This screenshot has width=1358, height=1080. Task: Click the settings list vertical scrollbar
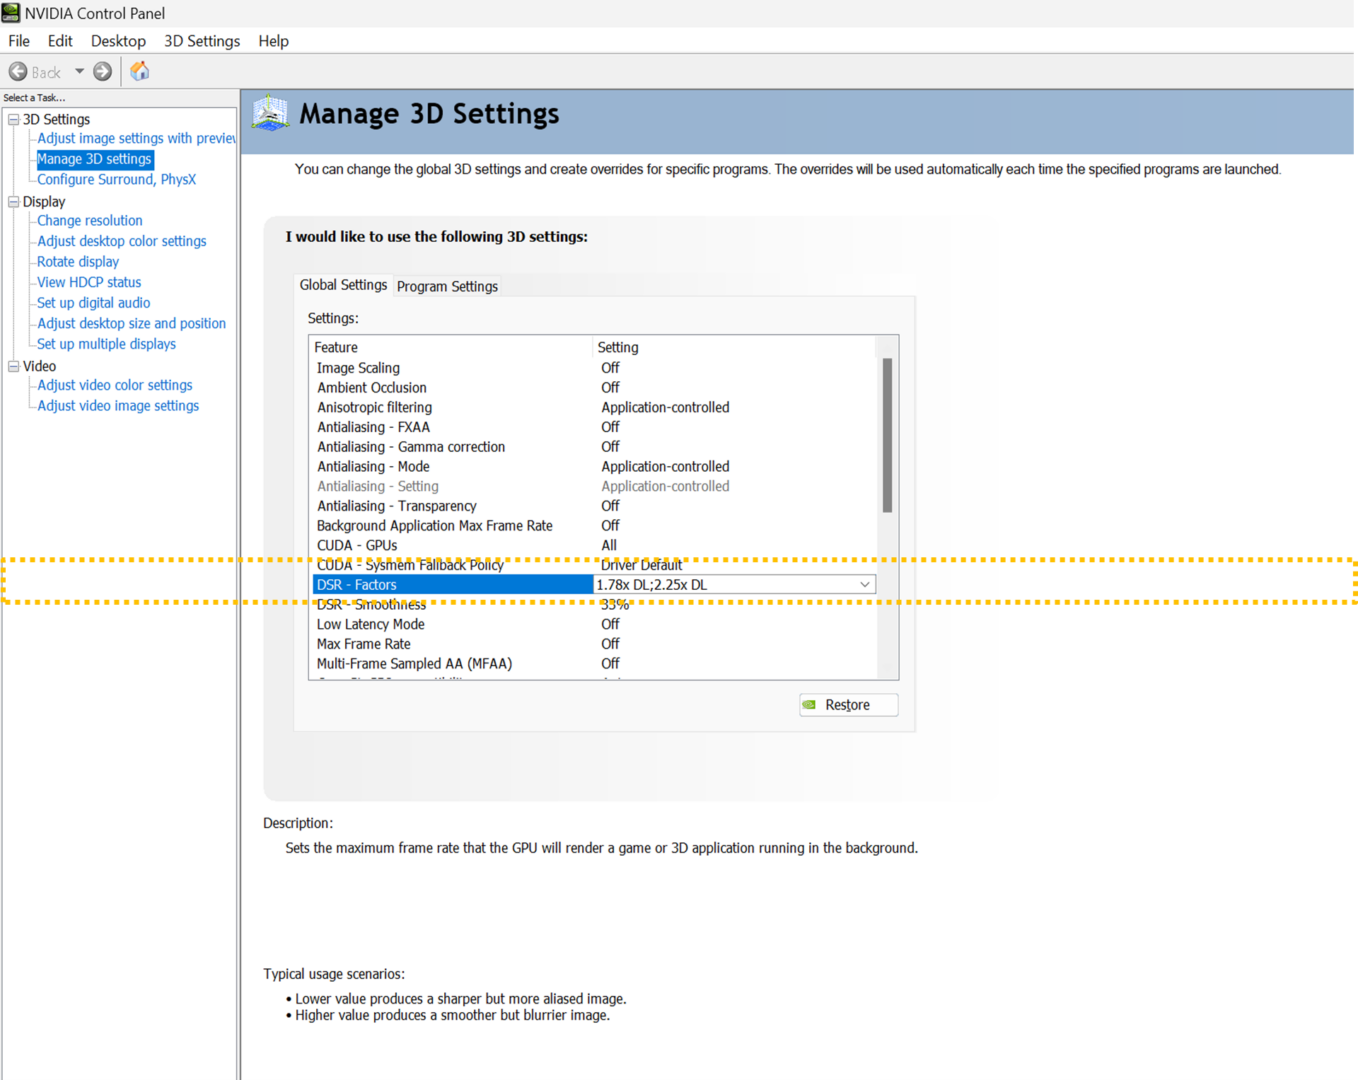pyautogui.click(x=887, y=436)
